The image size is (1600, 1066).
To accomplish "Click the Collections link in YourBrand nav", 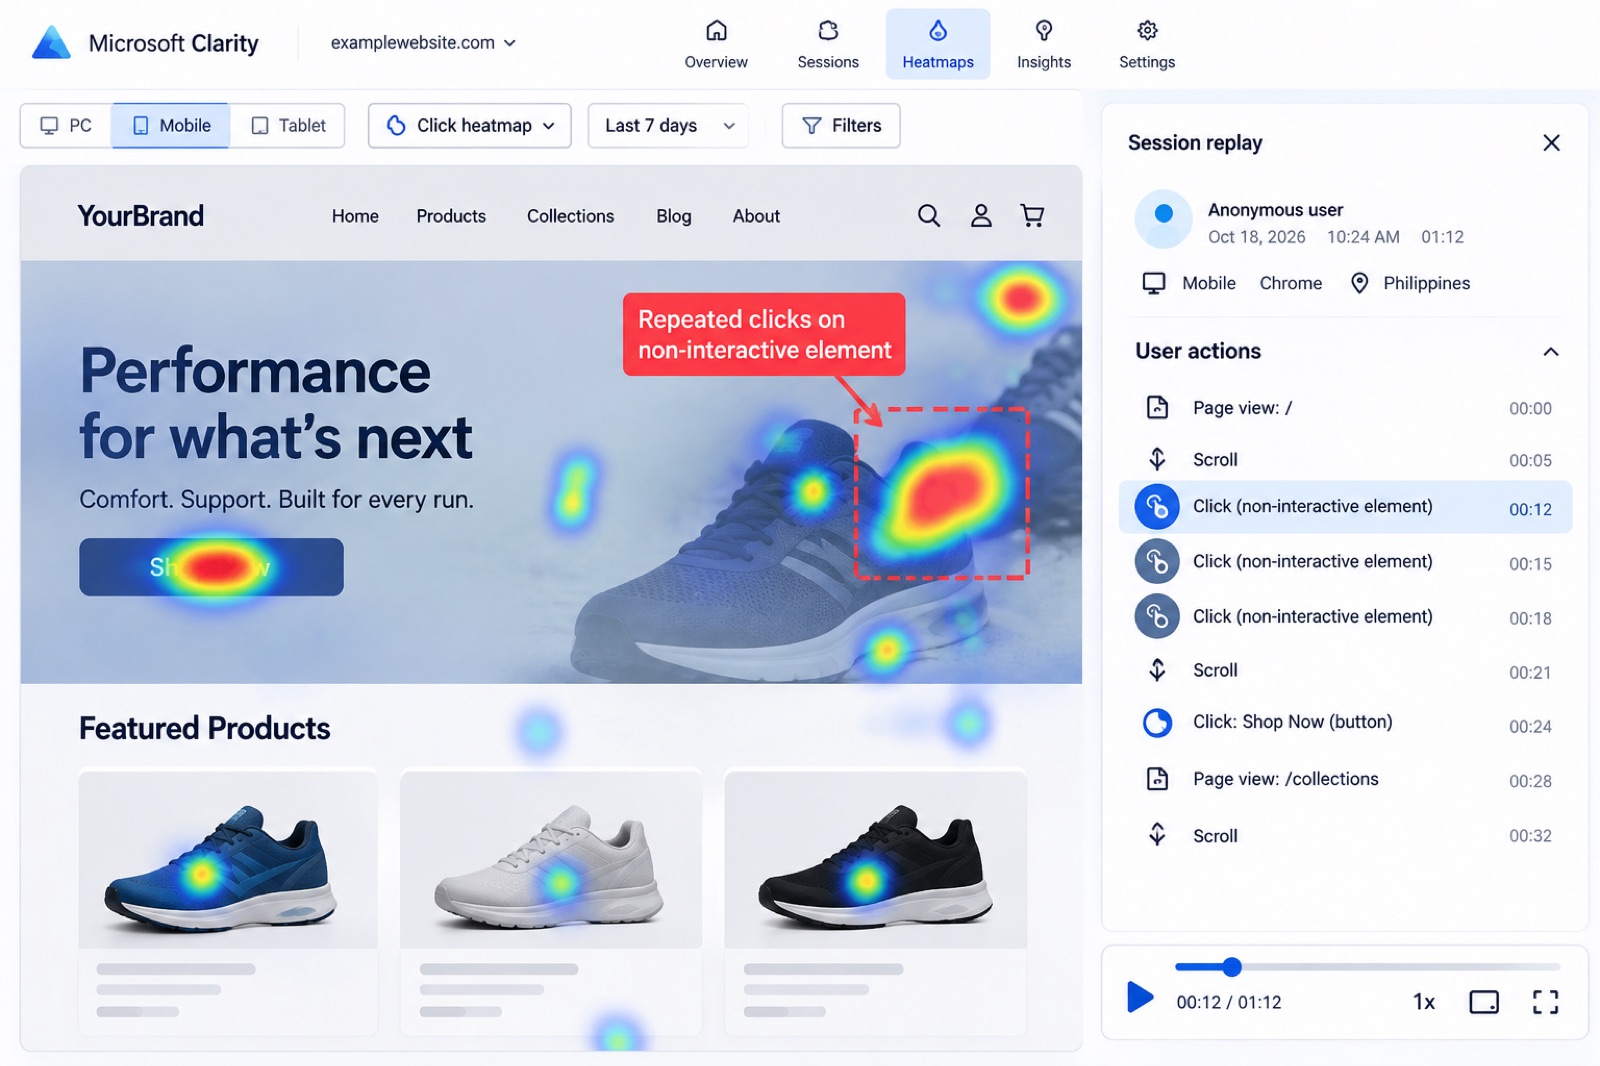I will pyautogui.click(x=570, y=216).
